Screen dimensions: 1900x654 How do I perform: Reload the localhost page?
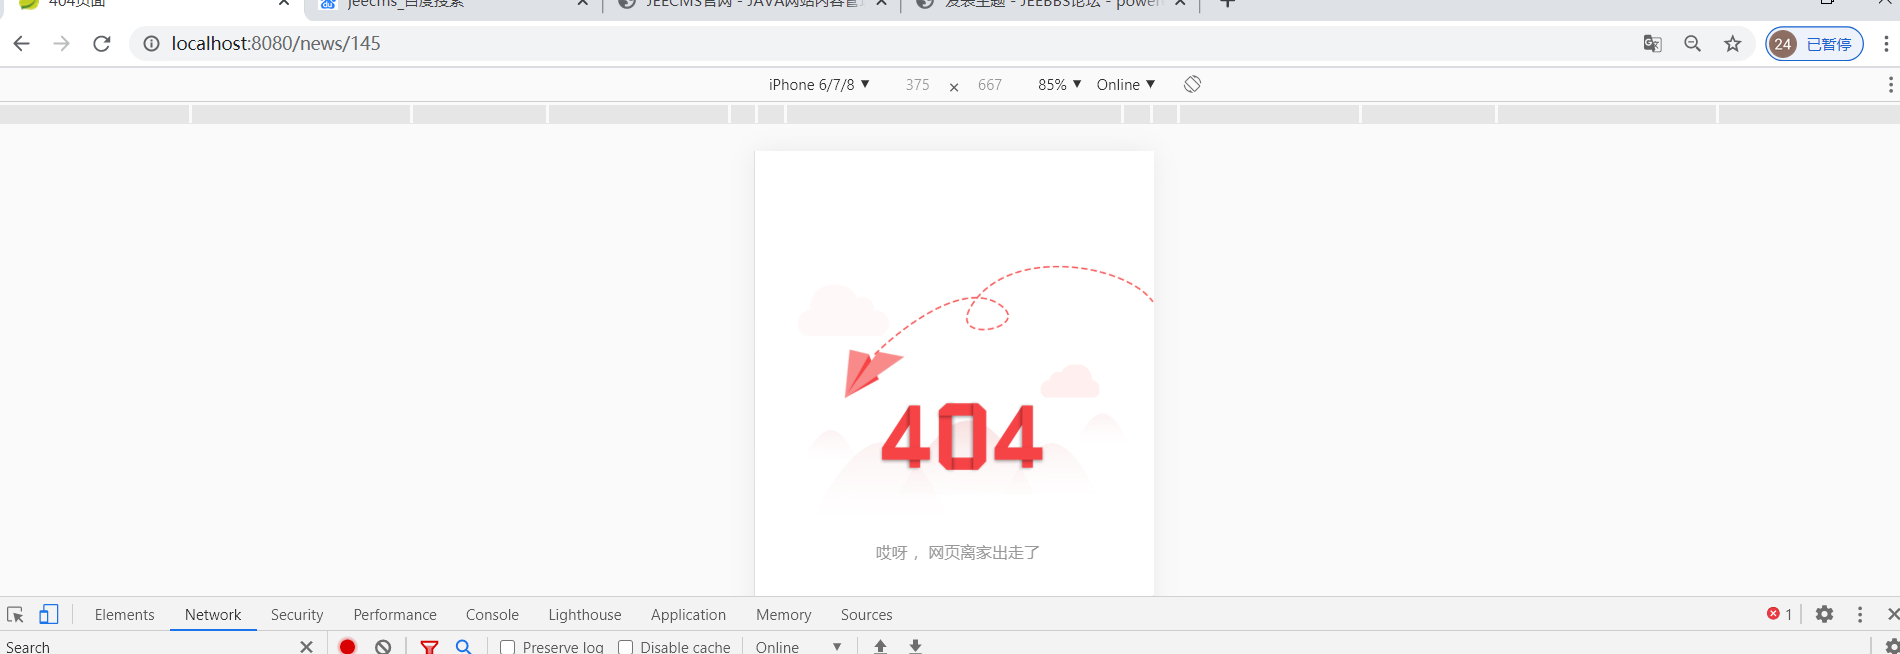click(x=102, y=44)
